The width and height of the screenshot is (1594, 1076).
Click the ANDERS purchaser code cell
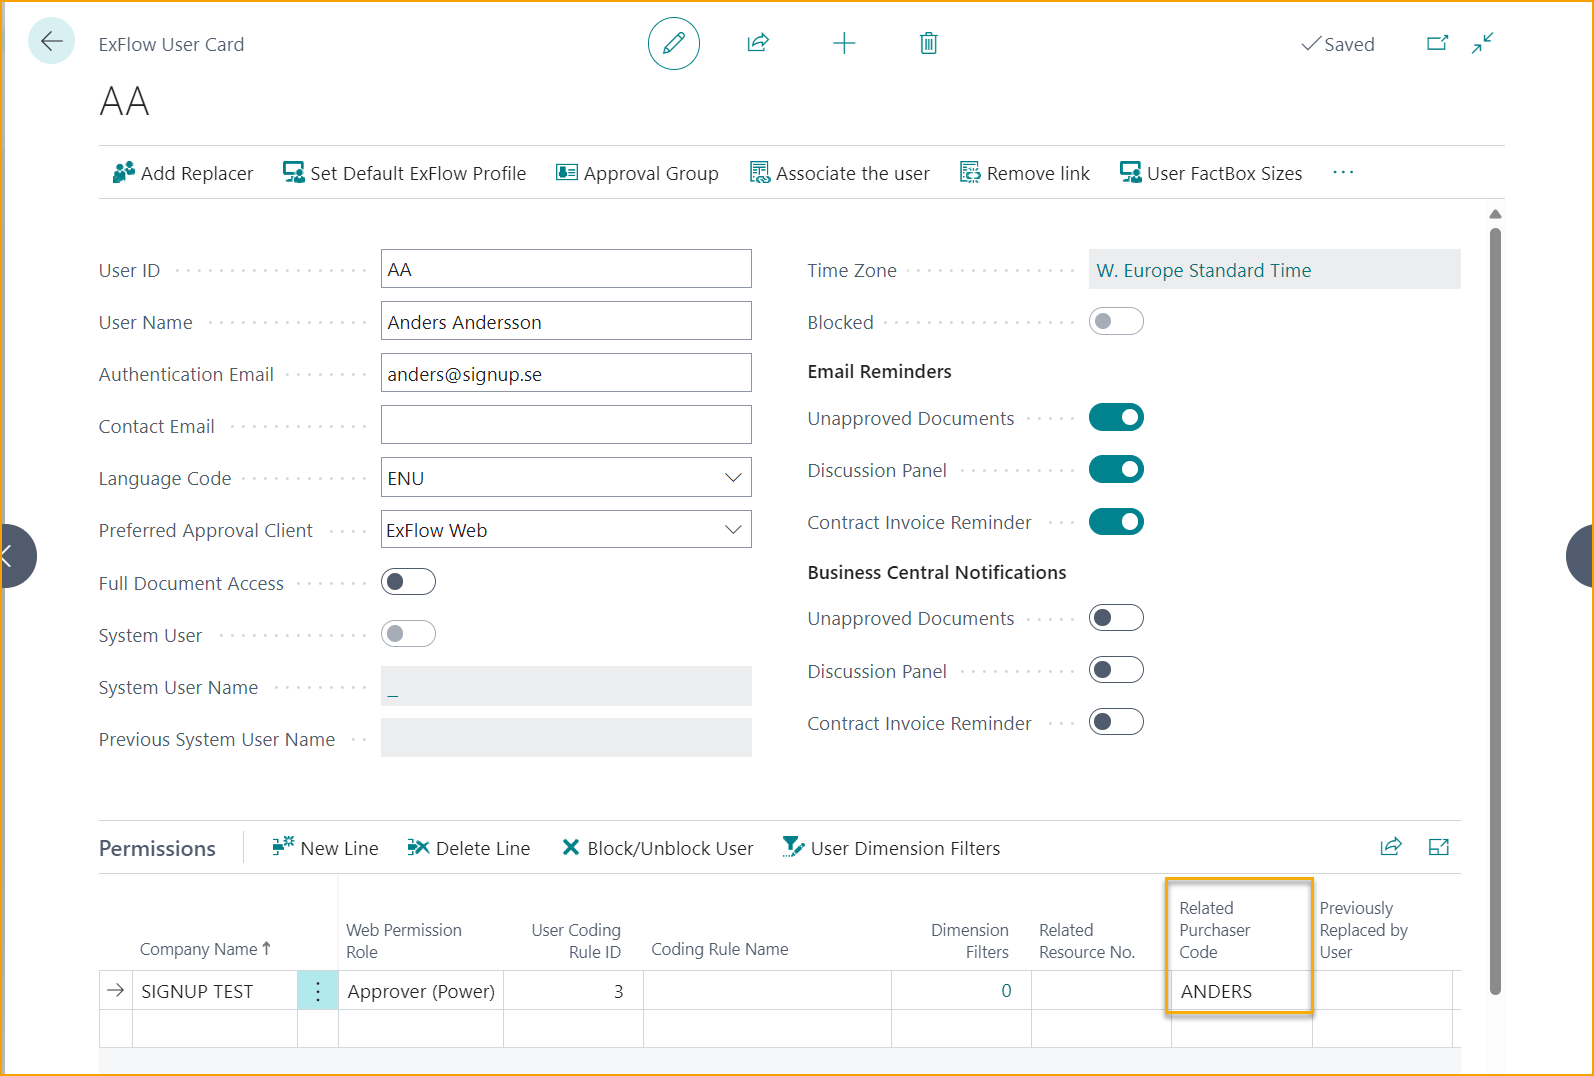tap(1241, 991)
